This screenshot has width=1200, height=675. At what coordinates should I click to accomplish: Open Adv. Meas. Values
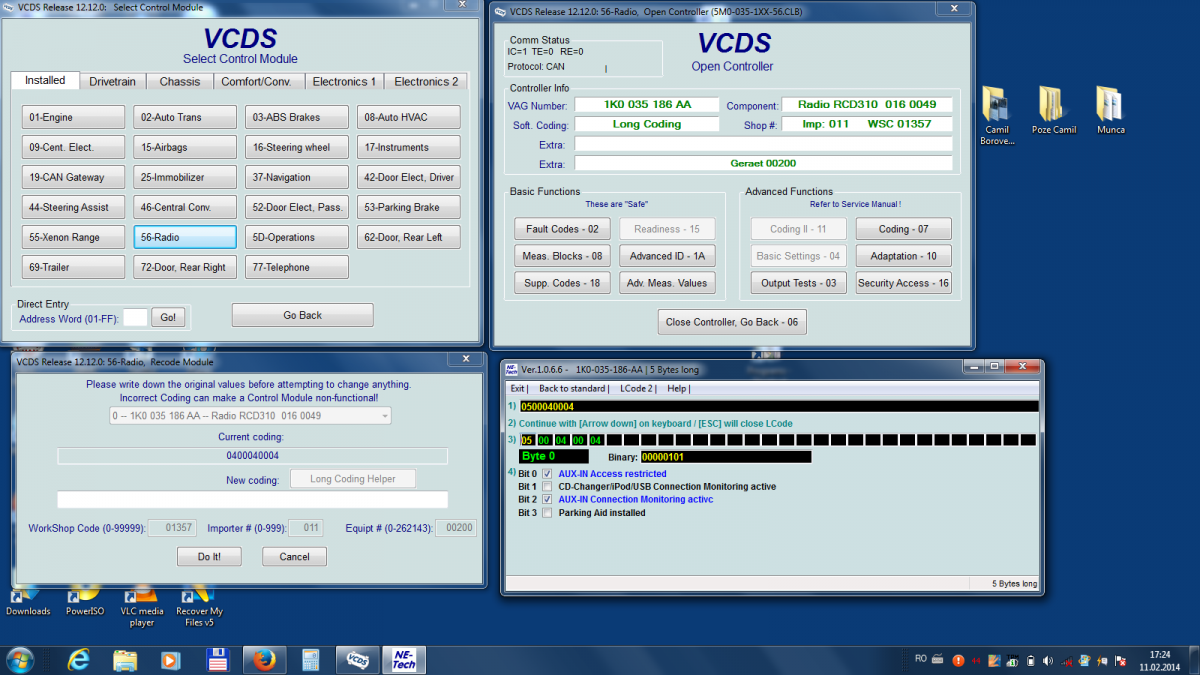[667, 283]
